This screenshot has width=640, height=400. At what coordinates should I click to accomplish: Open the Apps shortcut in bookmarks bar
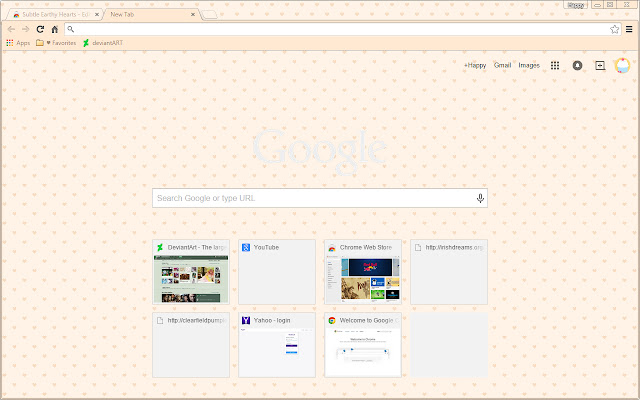pos(18,43)
